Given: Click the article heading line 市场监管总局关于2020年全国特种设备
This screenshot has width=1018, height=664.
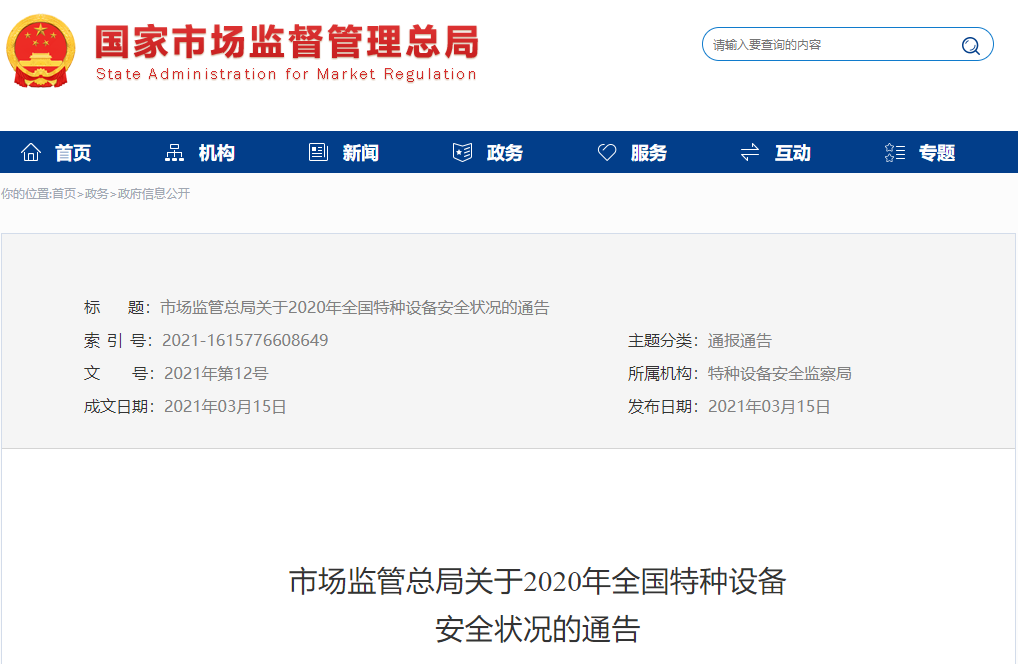Looking at the screenshot, I should point(538,581).
